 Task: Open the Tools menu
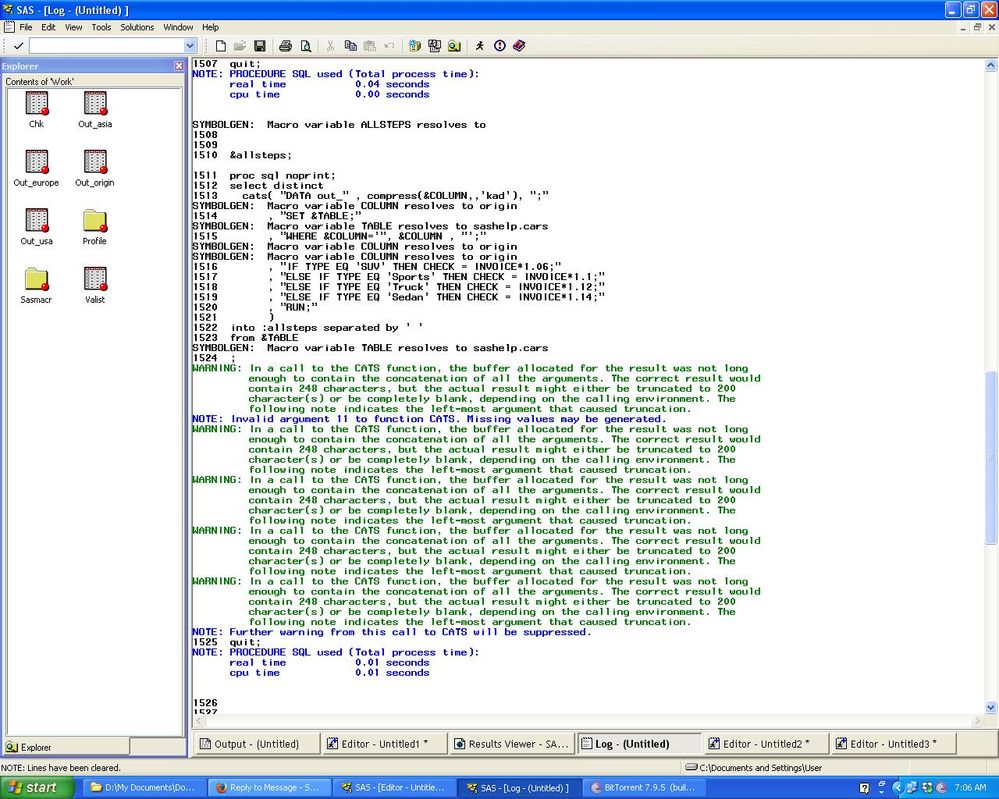coord(101,27)
